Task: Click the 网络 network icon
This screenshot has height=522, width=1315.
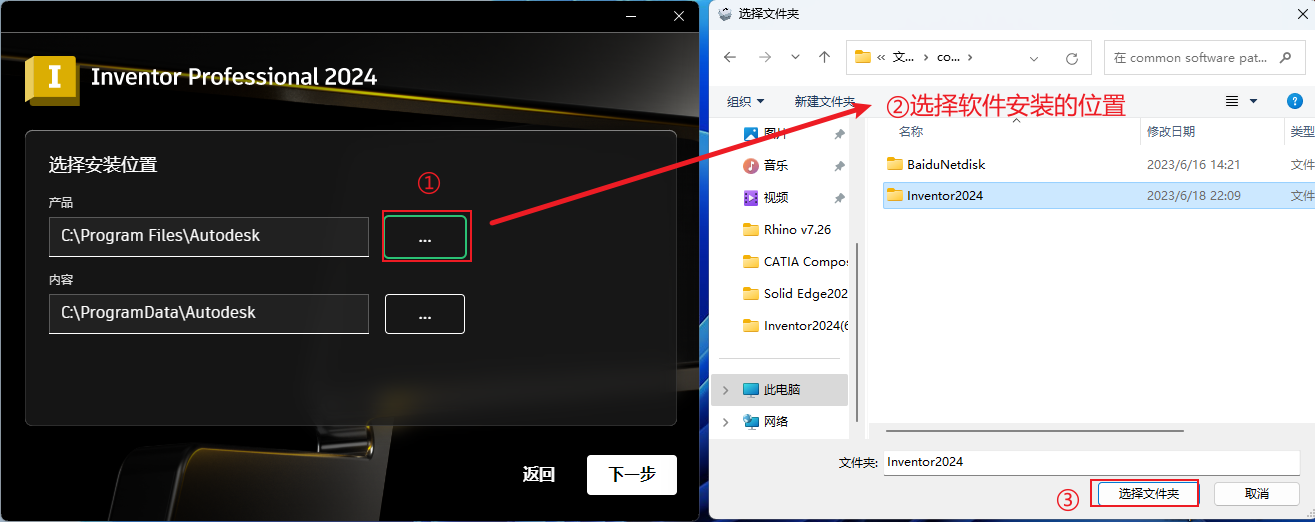Action: pyautogui.click(x=751, y=422)
